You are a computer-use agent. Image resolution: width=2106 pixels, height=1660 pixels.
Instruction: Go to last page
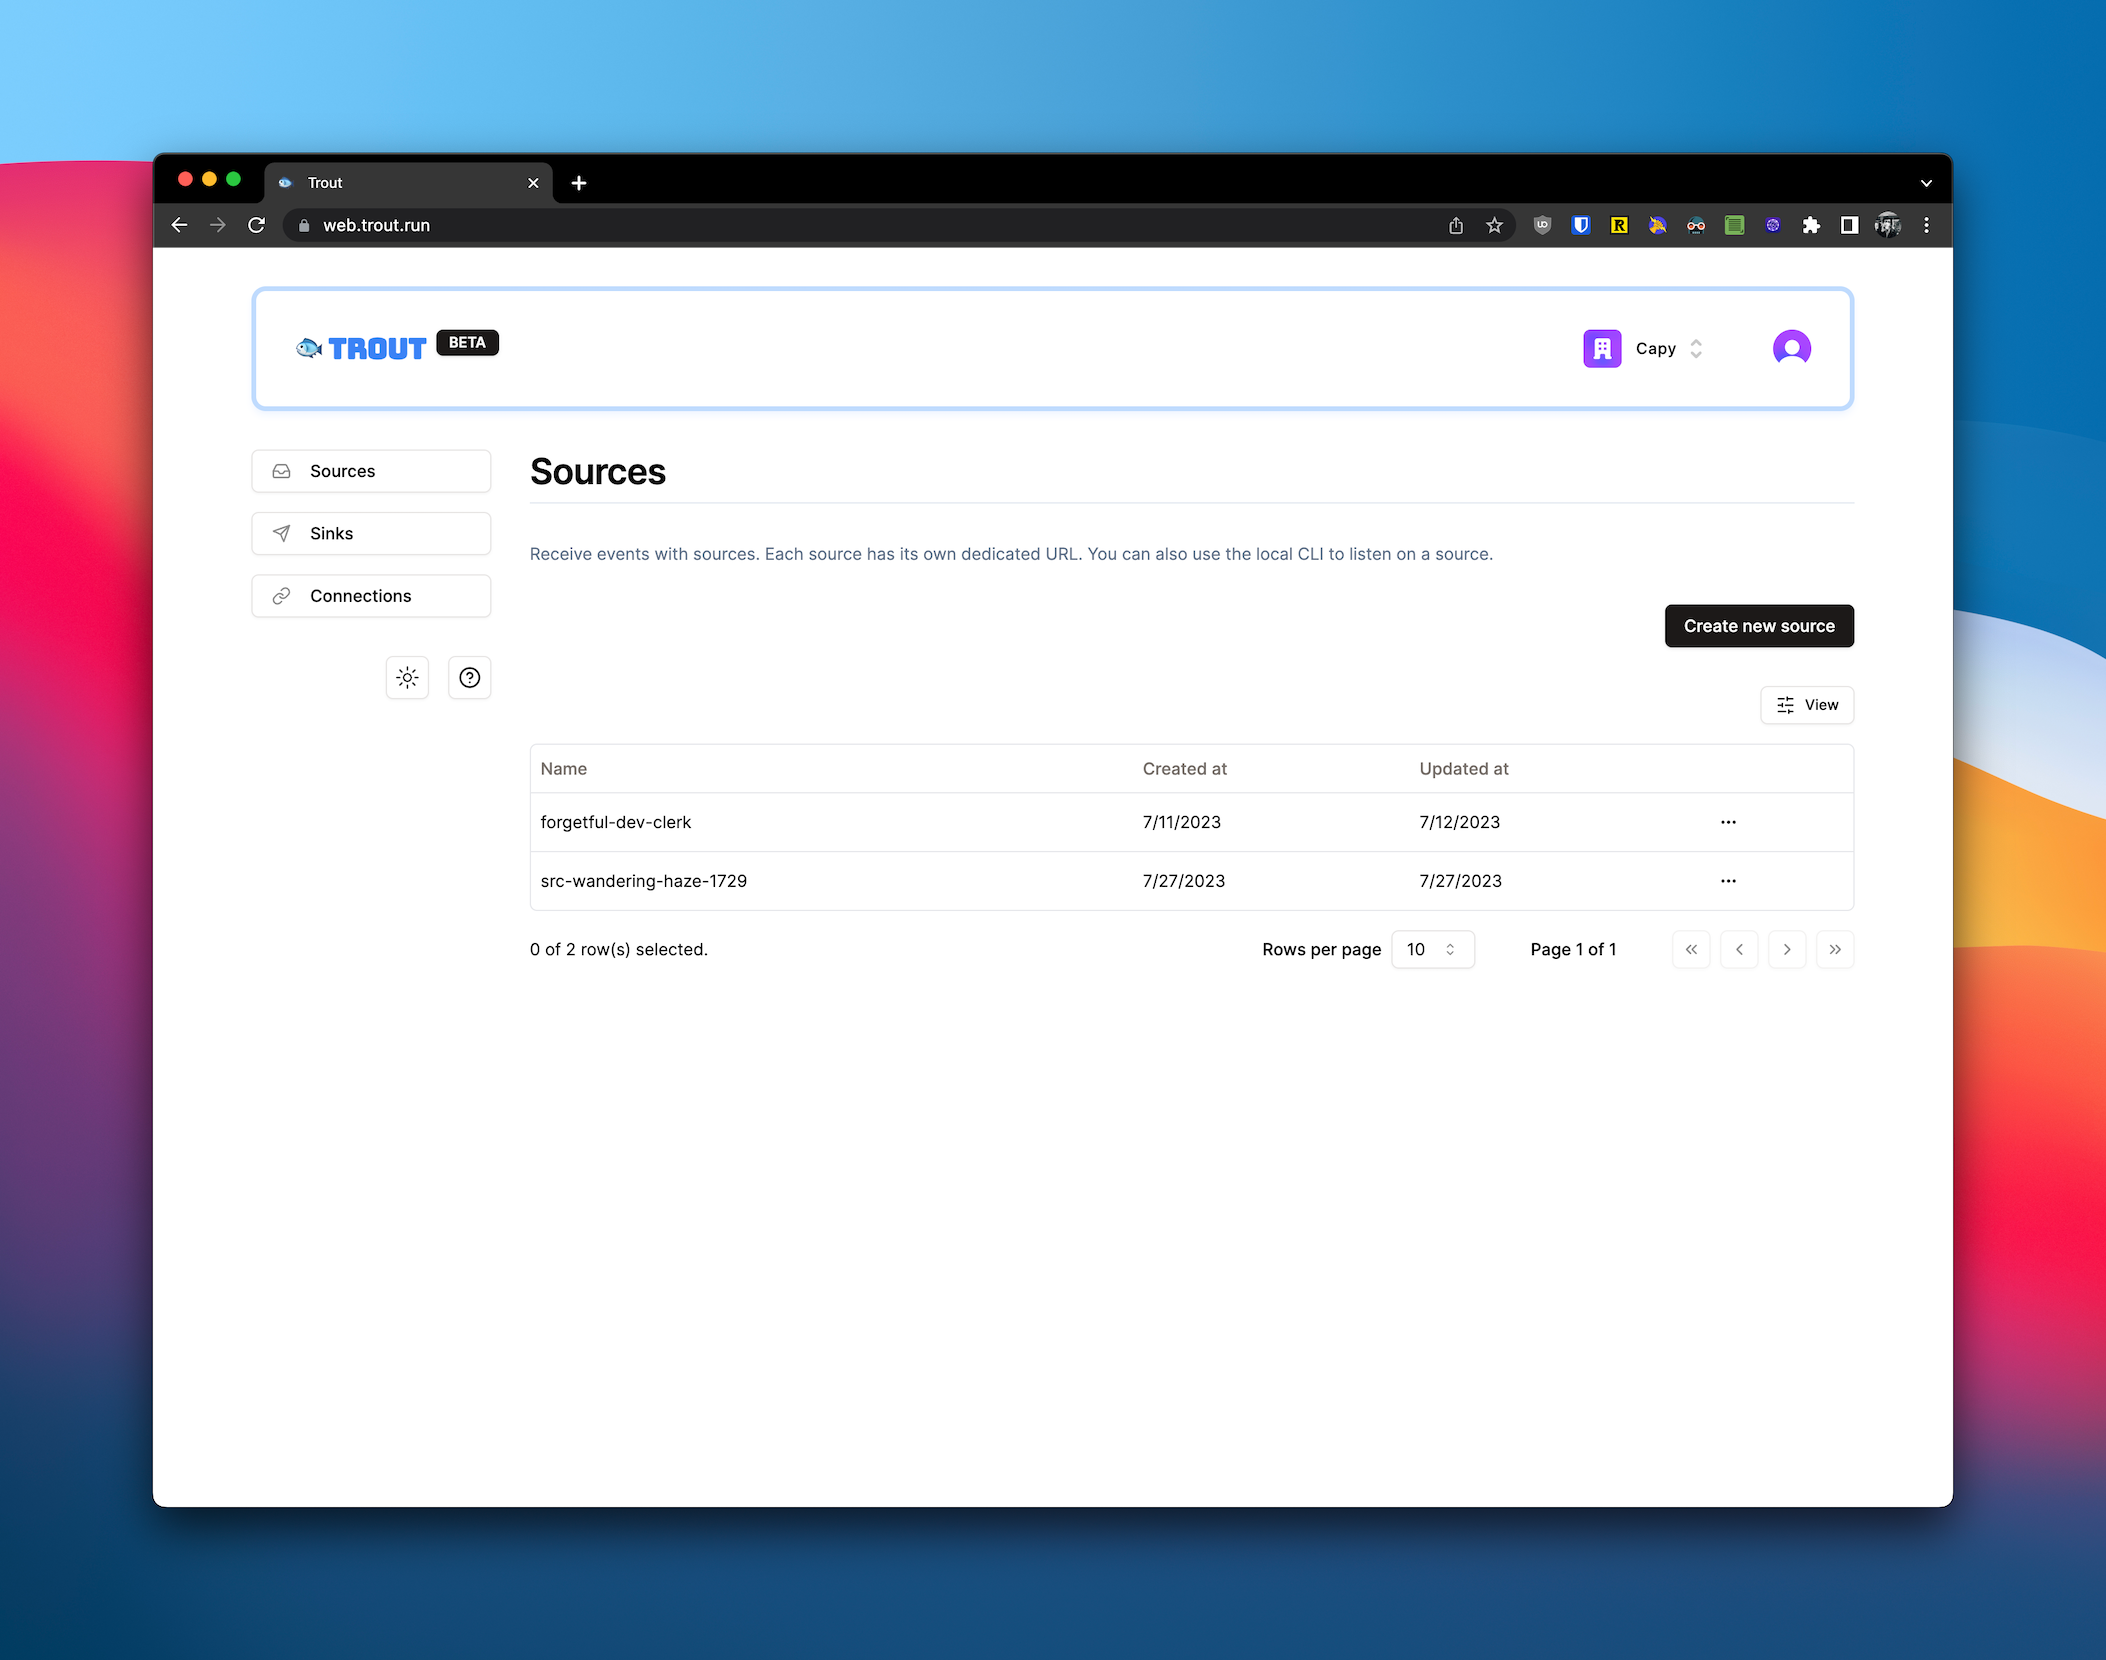[1835, 949]
